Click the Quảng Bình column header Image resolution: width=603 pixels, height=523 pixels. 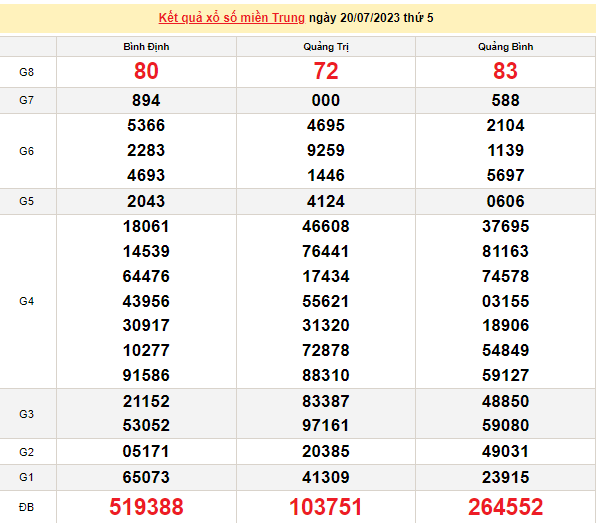[506, 47]
